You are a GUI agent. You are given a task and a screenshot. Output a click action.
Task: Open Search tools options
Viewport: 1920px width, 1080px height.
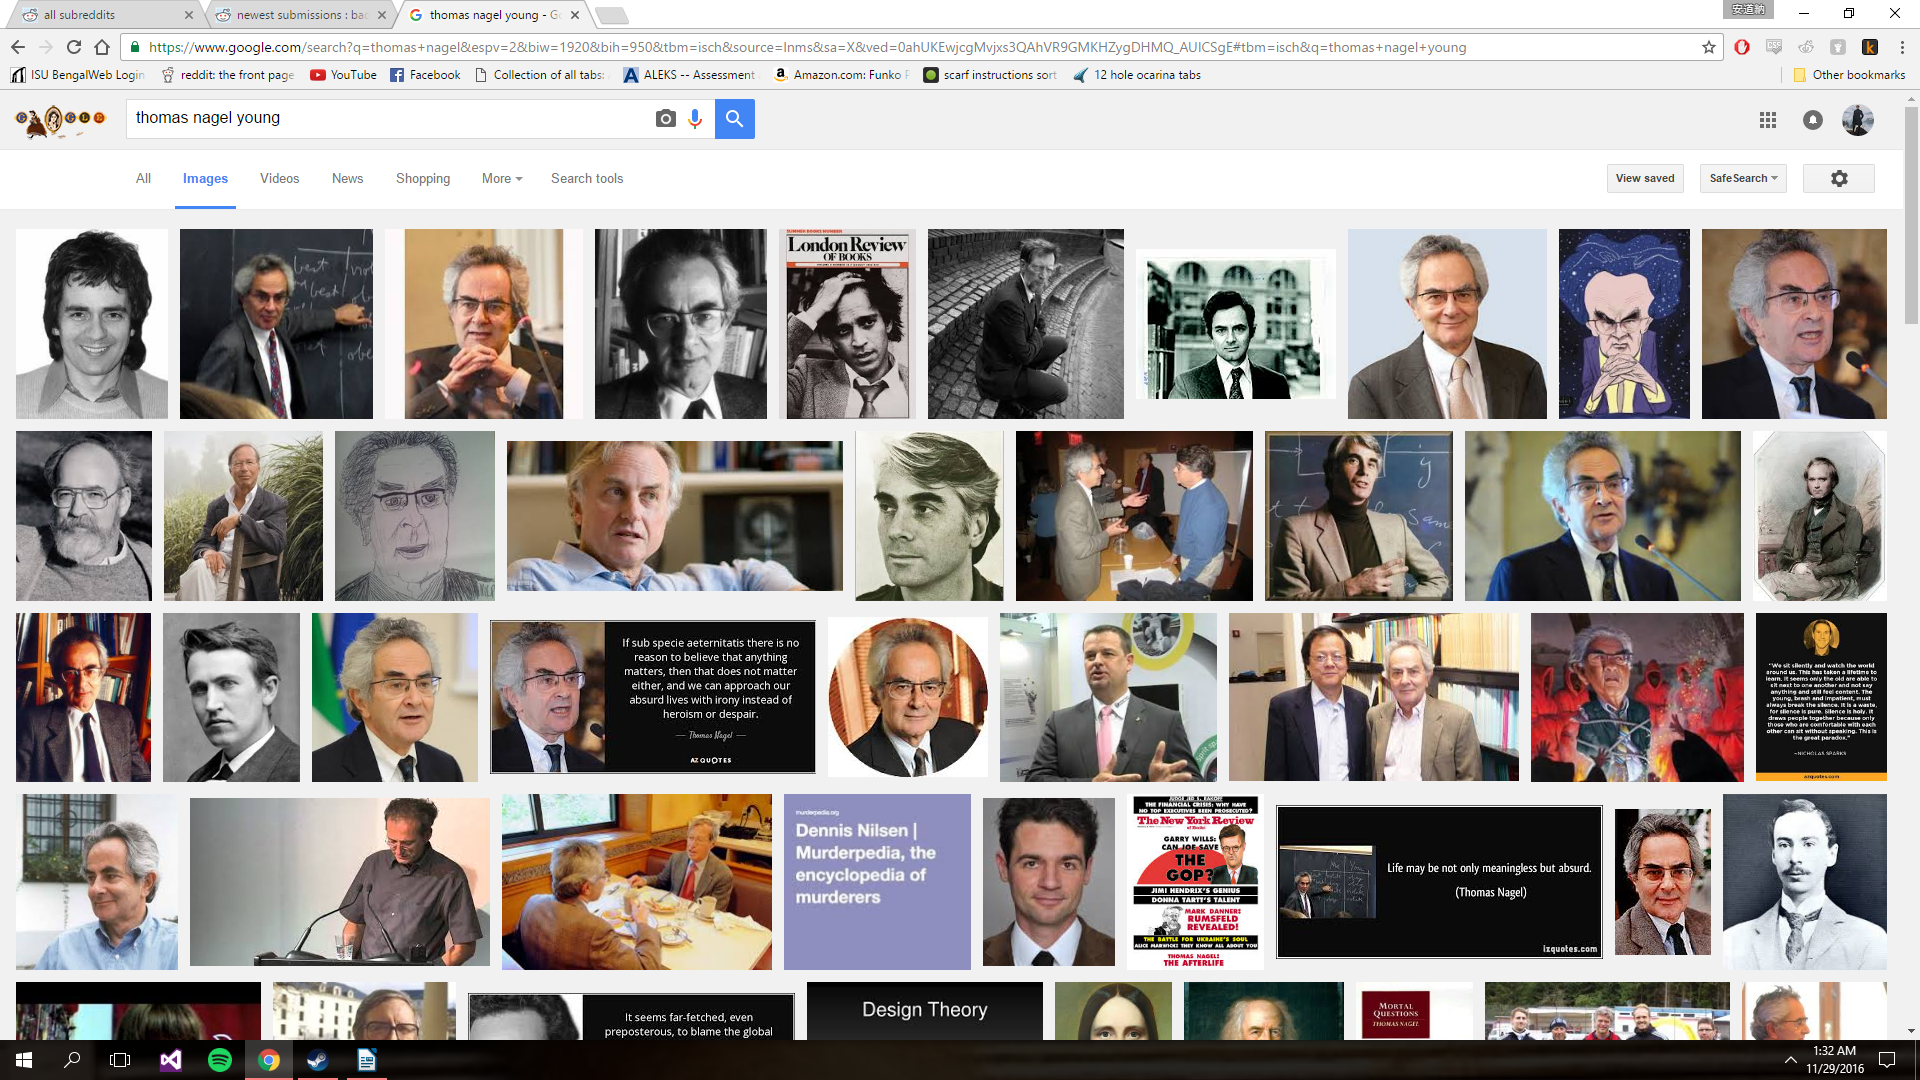586,178
